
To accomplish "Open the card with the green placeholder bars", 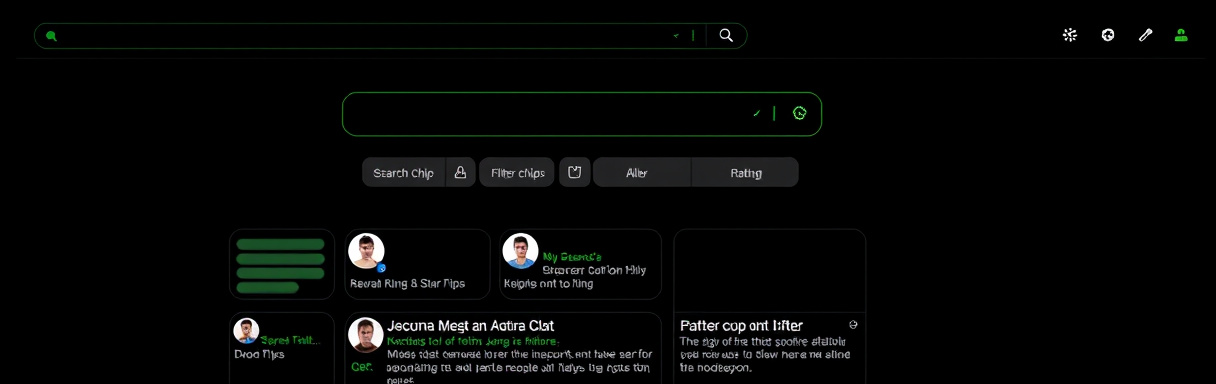I will click(x=282, y=264).
